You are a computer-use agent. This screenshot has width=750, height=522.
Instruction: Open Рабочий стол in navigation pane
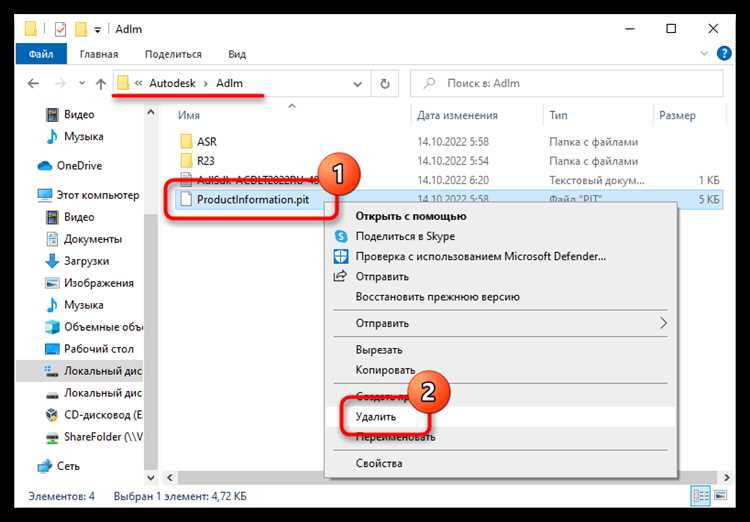tap(99, 349)
